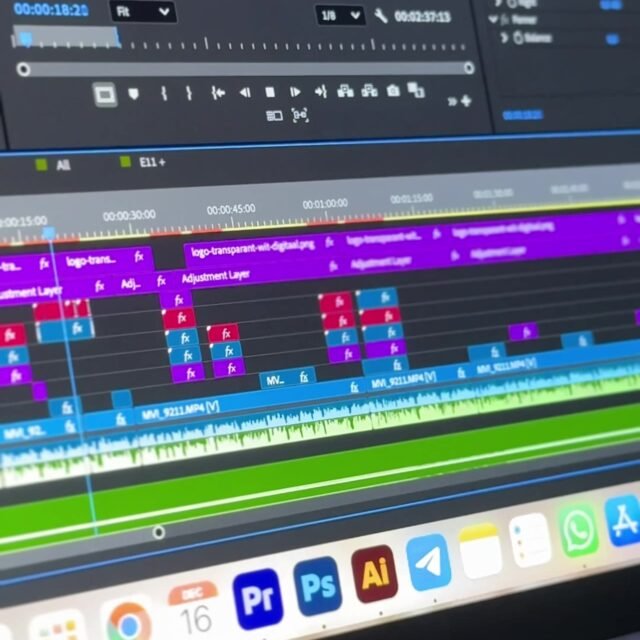The height and width of the screenshot is (640, 640).
Task: Click the Lift button icon
Action: pyautogui.click(x=345, y=91)
